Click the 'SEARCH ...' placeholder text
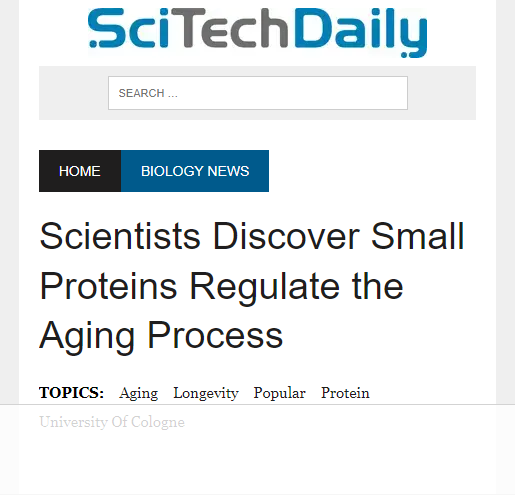 point(148,93)
